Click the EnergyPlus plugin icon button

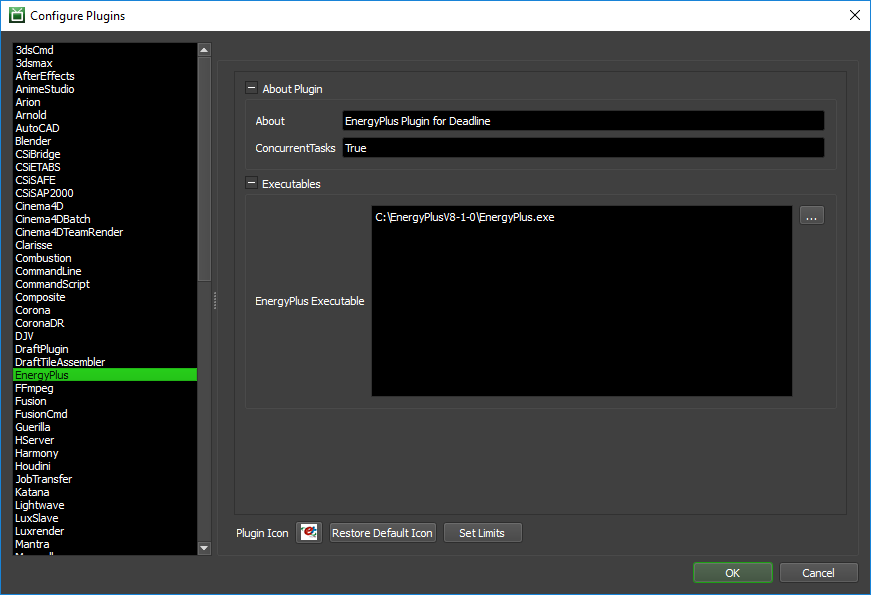pos(309,533)
